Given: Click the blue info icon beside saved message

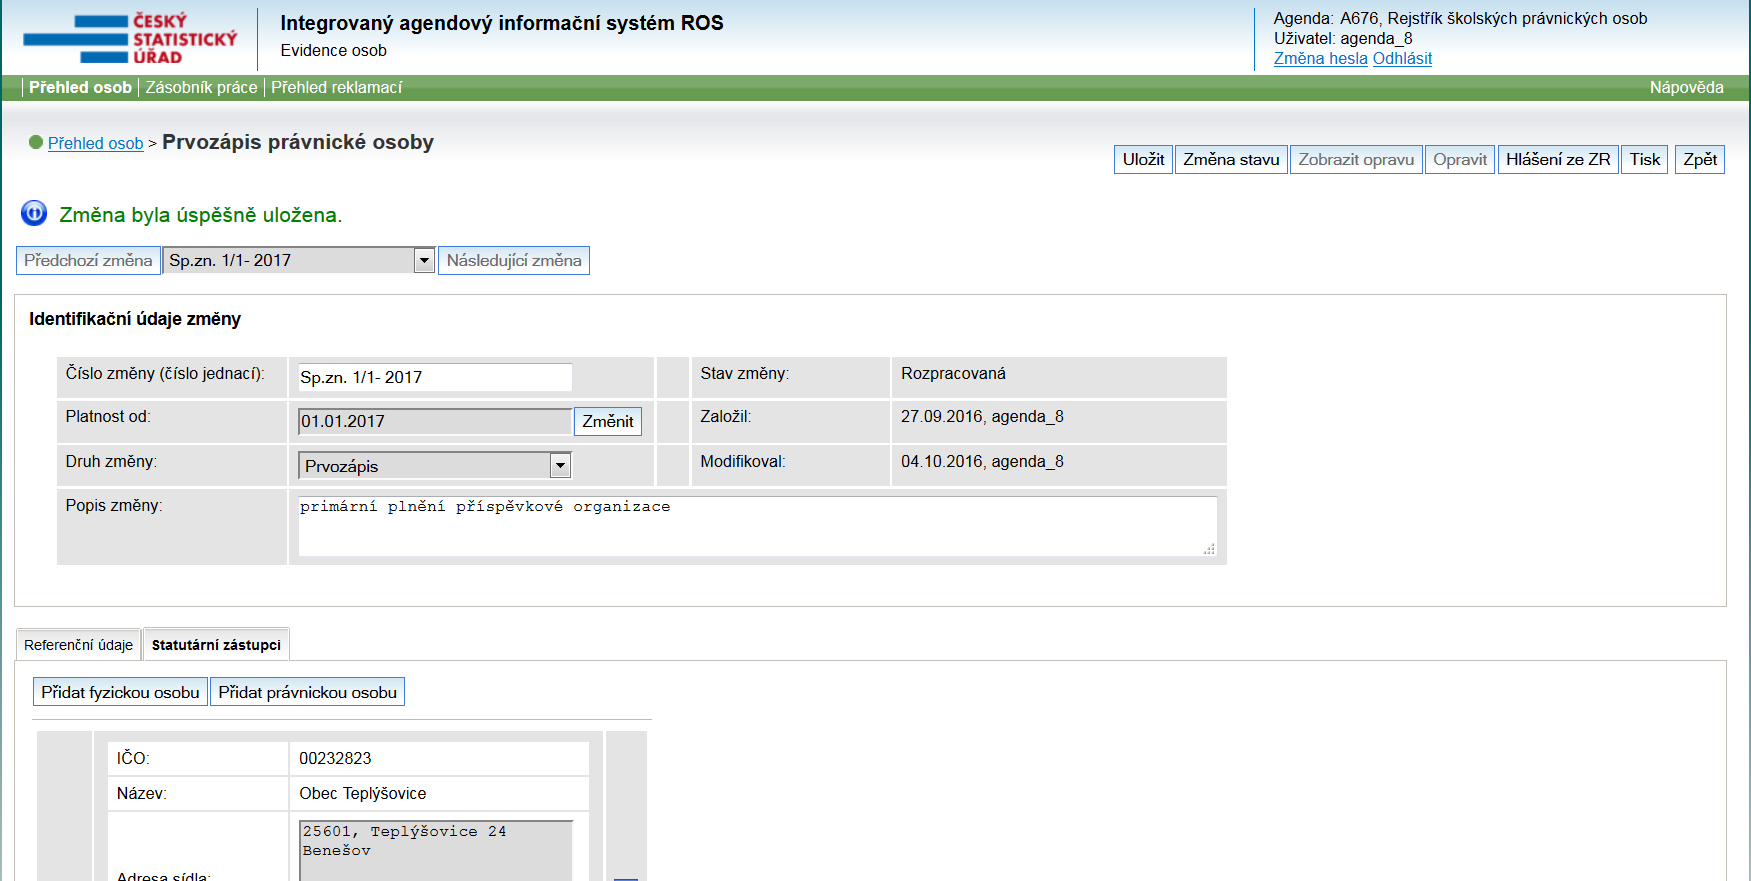Looking at the screenshot, I should (34, 213).
